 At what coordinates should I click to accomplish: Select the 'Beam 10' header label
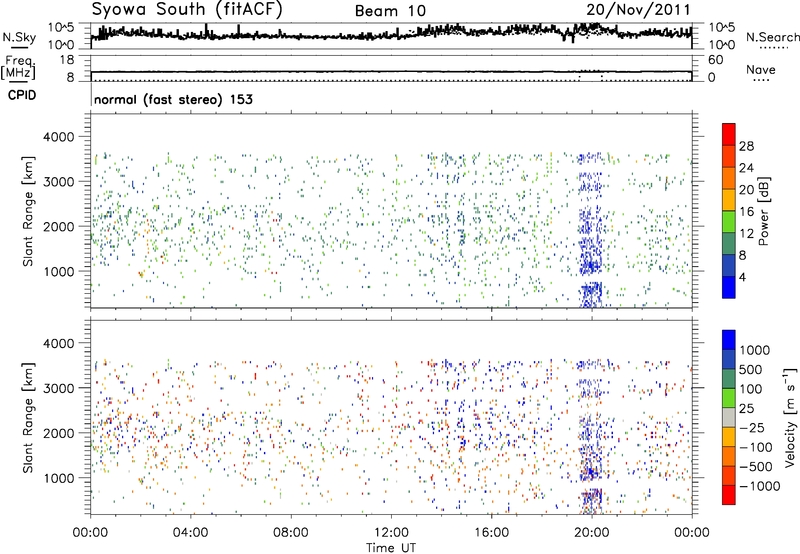pyautogui.click(x=390, y=11)
